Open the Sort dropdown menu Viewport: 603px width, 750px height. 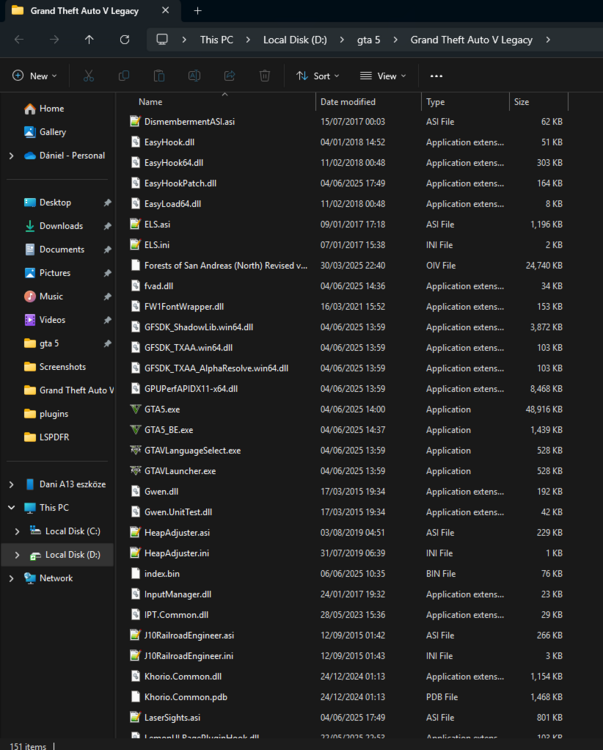318,76
